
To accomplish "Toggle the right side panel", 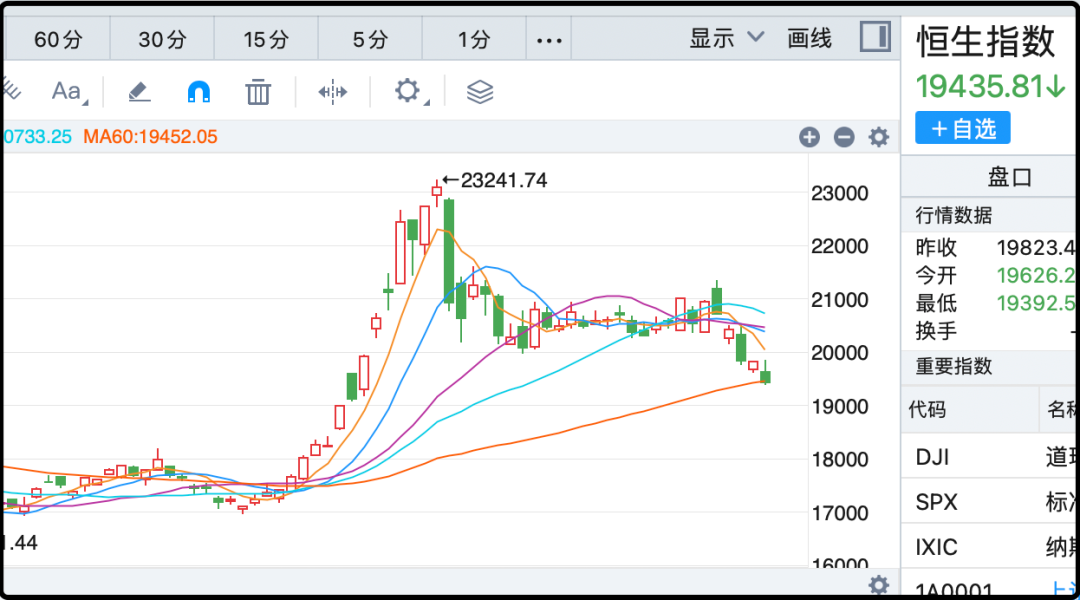I will coord(875,38).
